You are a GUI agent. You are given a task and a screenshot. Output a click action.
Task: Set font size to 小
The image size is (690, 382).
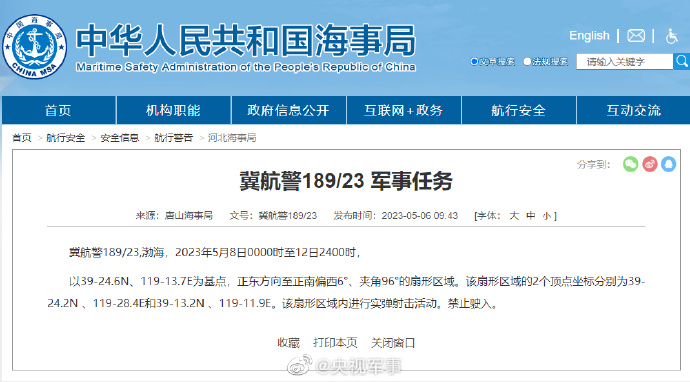[x=547, y=216]
